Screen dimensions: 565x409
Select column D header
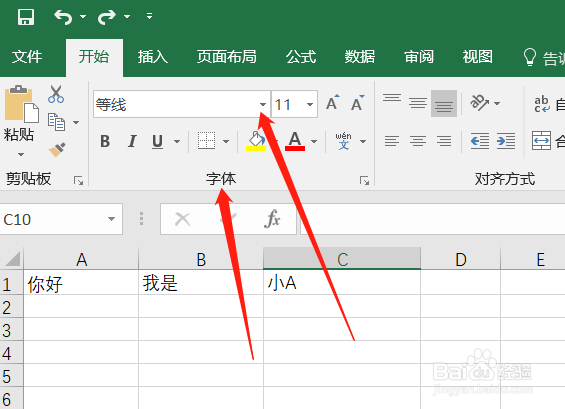tap(461, 259)
